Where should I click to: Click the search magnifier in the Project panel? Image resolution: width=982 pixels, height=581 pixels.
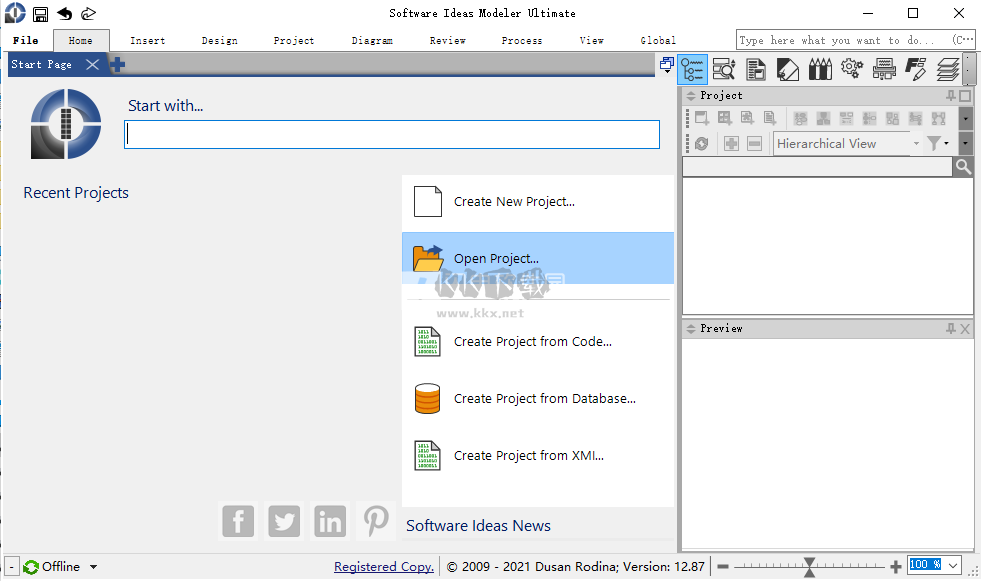click(x=962, y=166)
